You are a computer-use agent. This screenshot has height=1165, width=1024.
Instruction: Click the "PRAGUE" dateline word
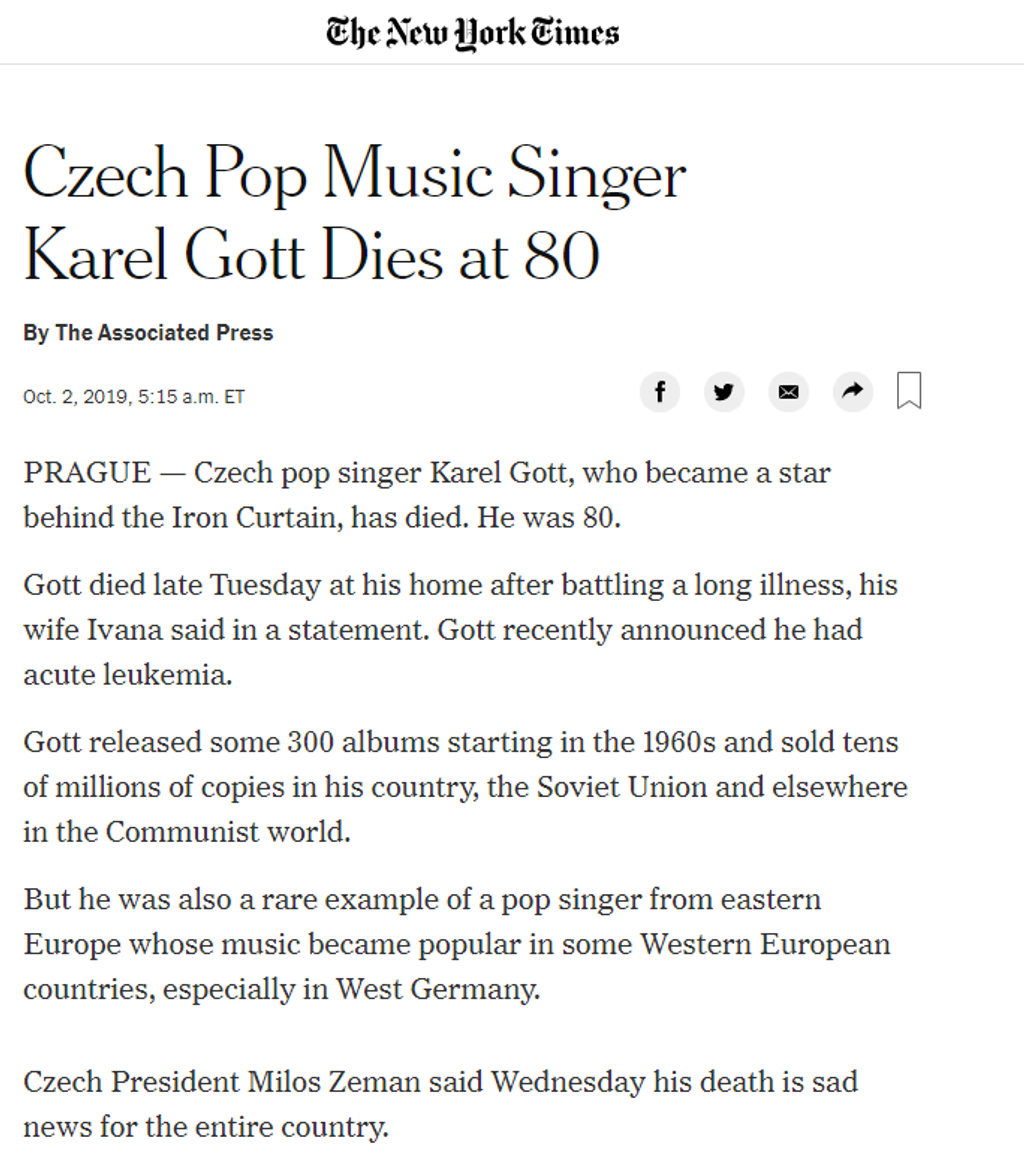(x=87, y=472)
